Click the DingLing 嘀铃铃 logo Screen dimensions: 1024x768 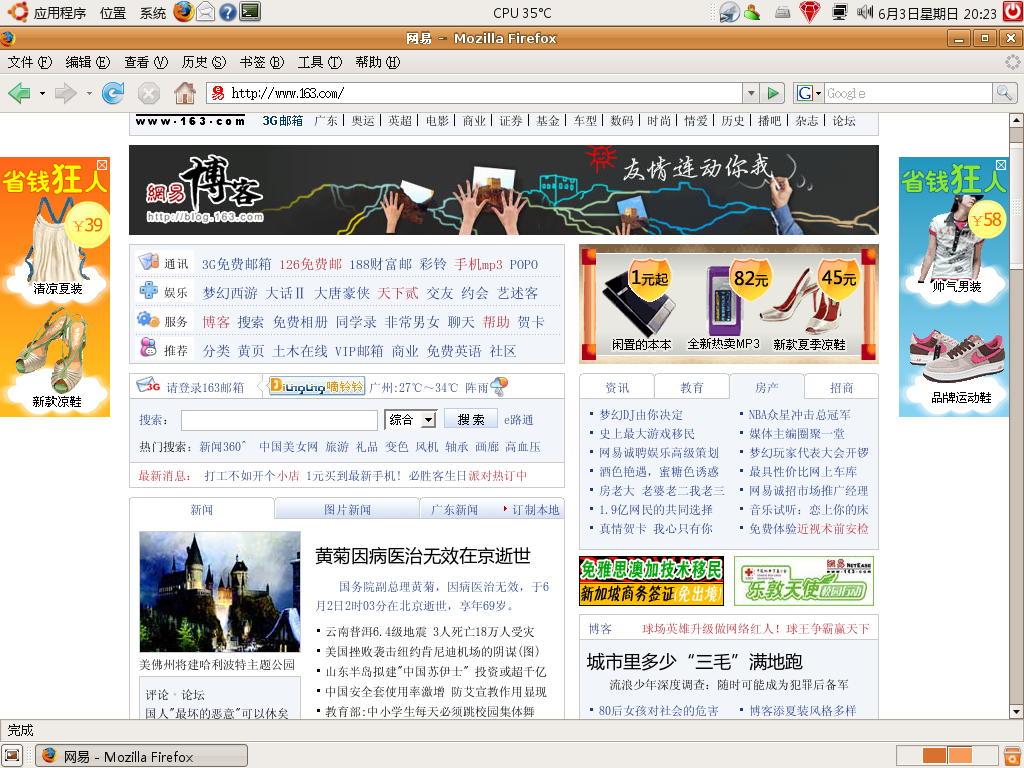[x=317, y=386]
